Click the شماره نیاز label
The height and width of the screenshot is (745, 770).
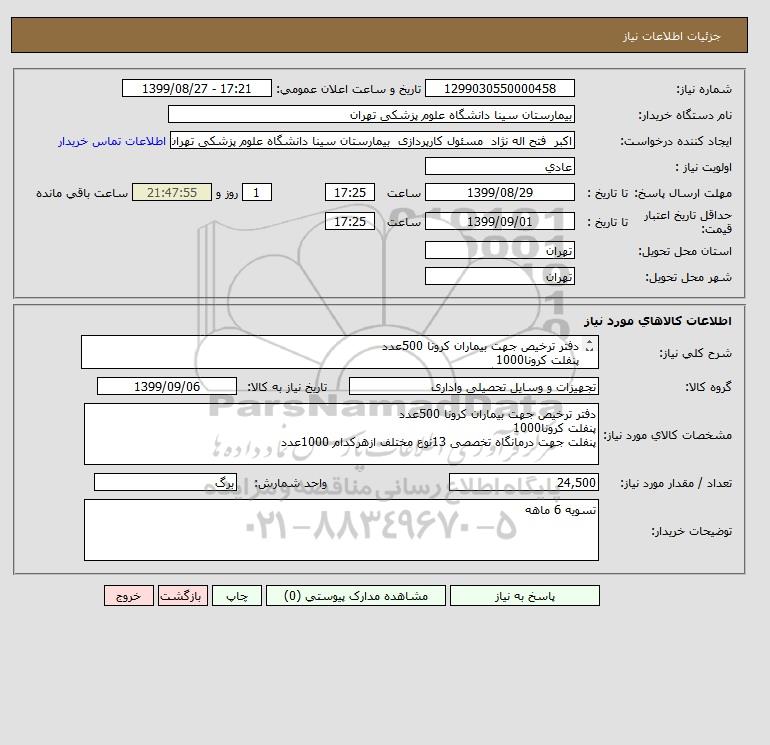click(704, 89)
